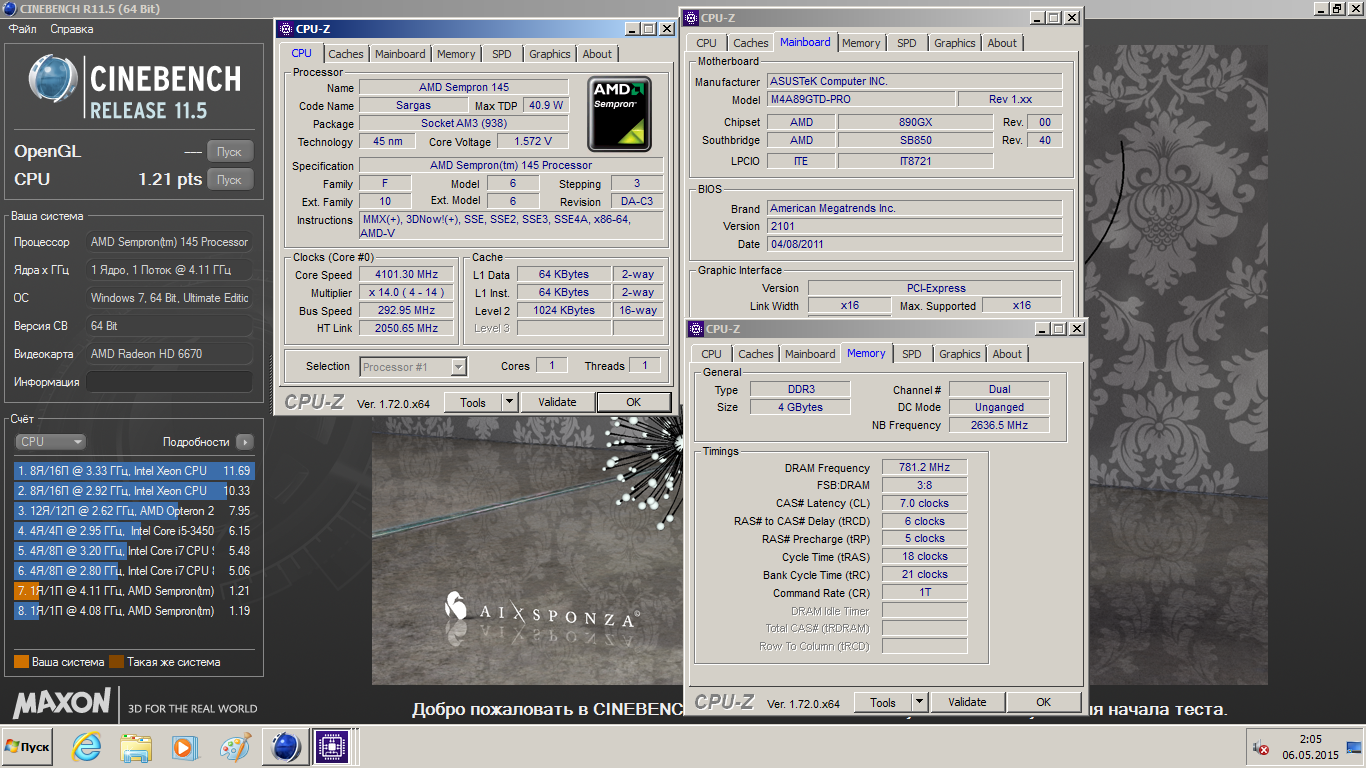Open the CPU ranking type dropdown in Cinebench
The image size is (1366, 768).
[50, 442]
